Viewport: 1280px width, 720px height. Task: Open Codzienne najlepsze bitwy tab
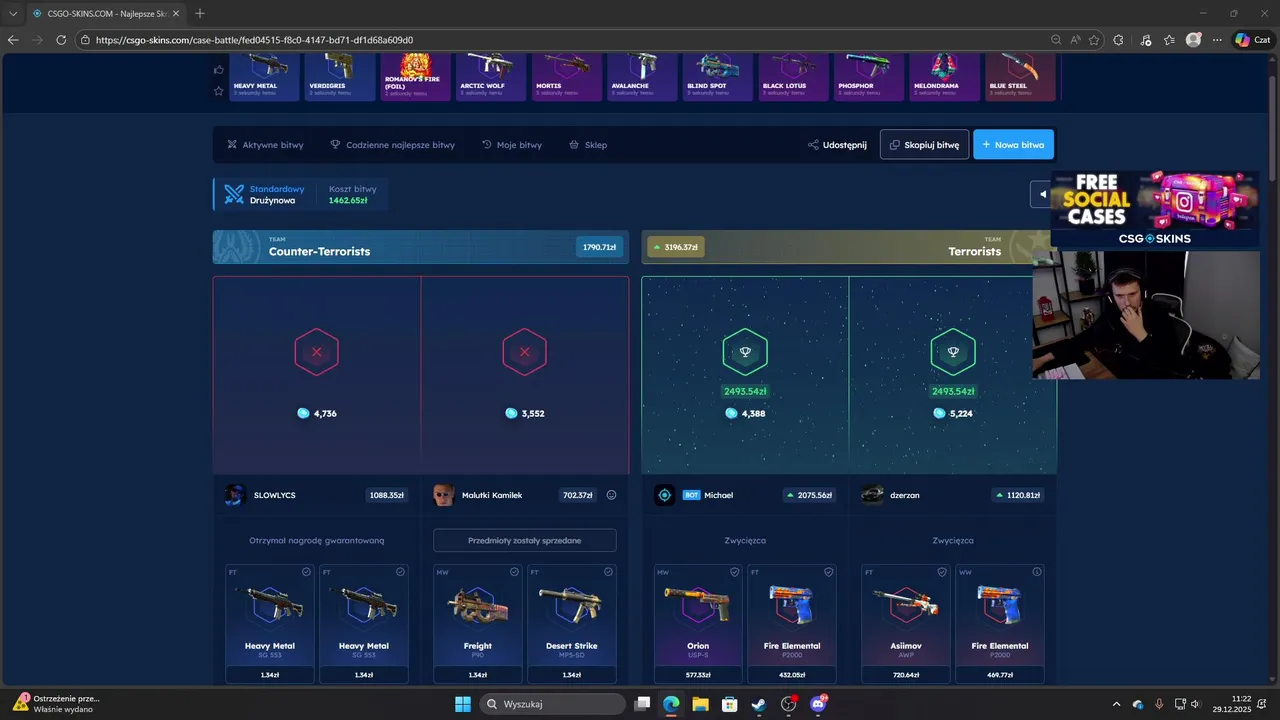[392, 145]
